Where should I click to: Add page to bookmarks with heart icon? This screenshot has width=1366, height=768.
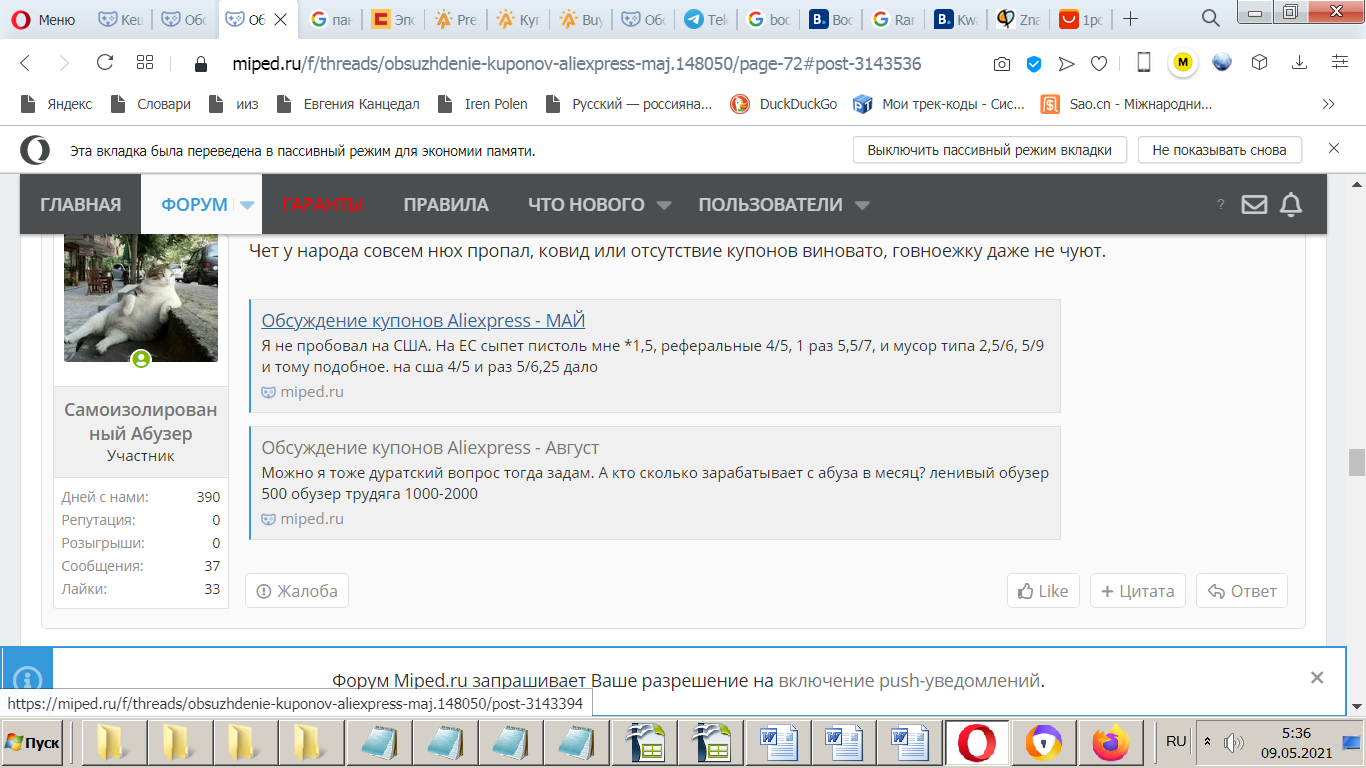tap(1099, 64)
